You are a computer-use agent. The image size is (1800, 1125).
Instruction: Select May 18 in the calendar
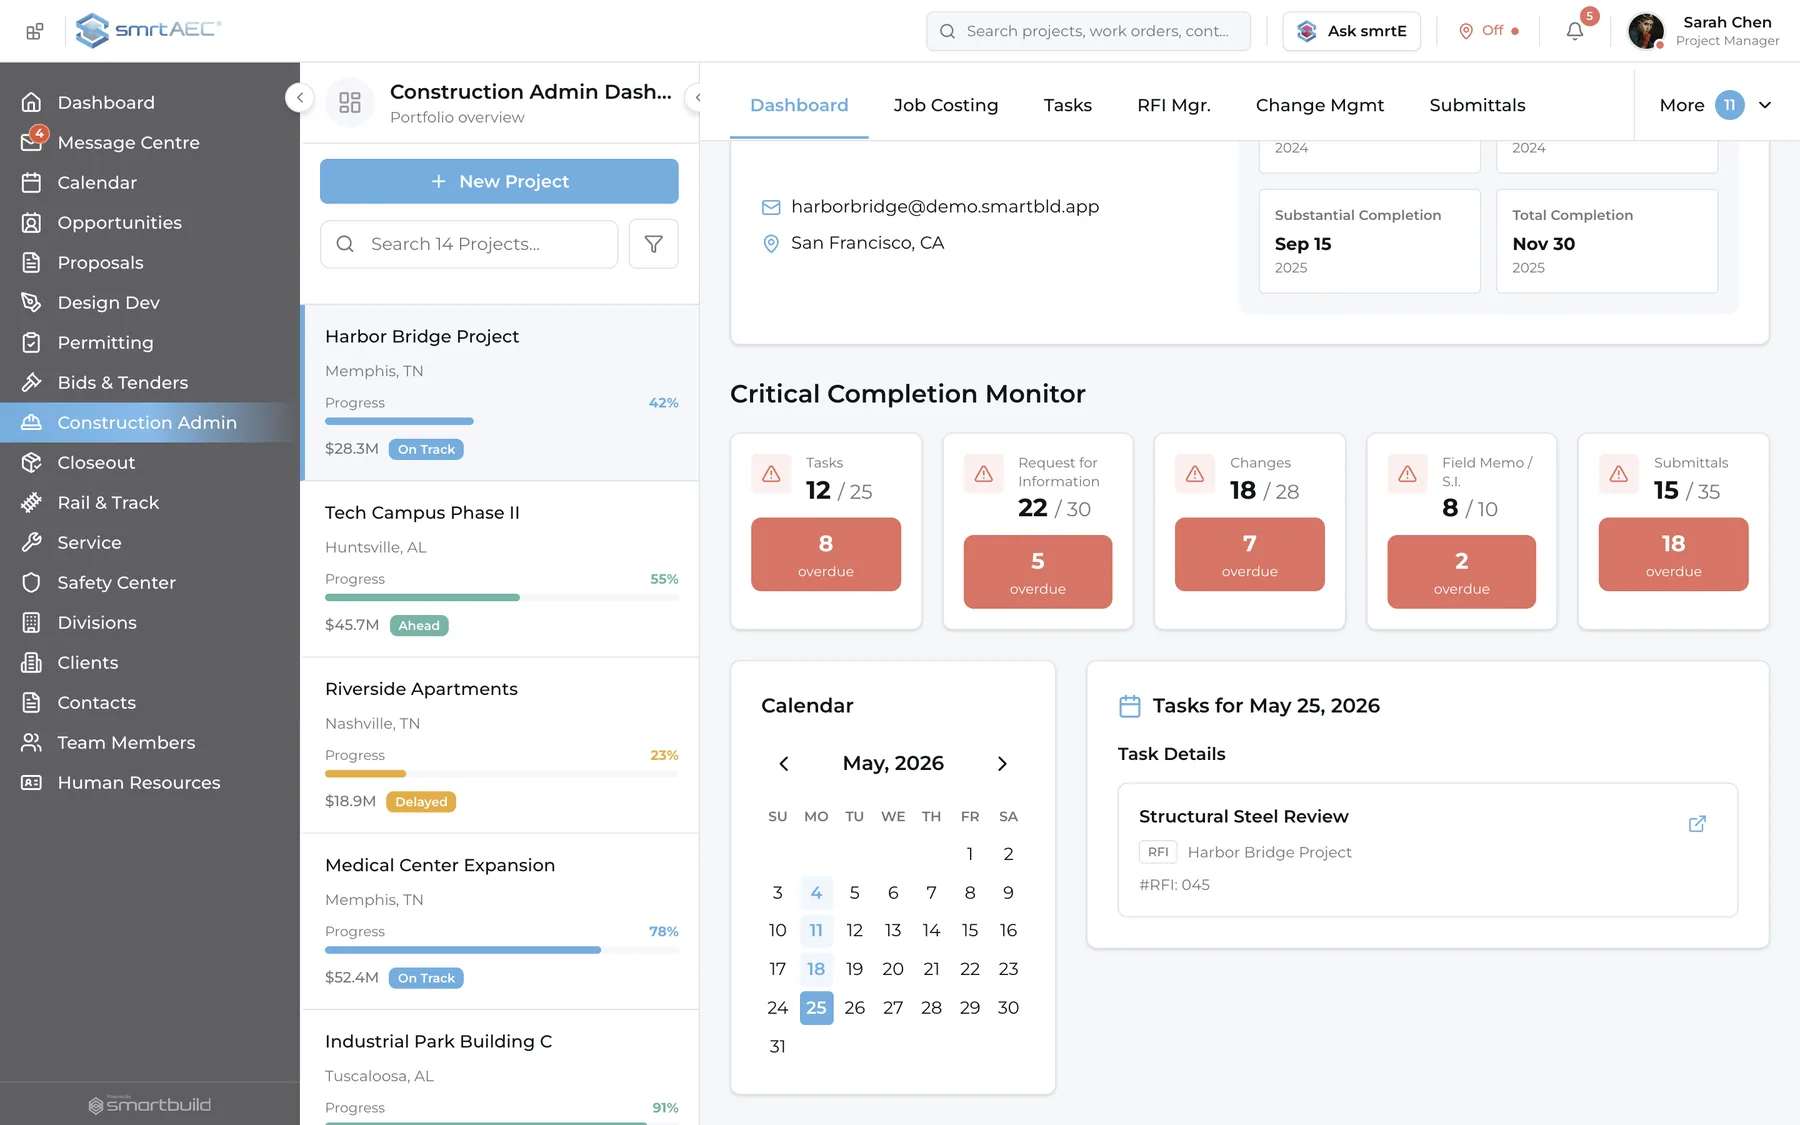click(816, 969)
